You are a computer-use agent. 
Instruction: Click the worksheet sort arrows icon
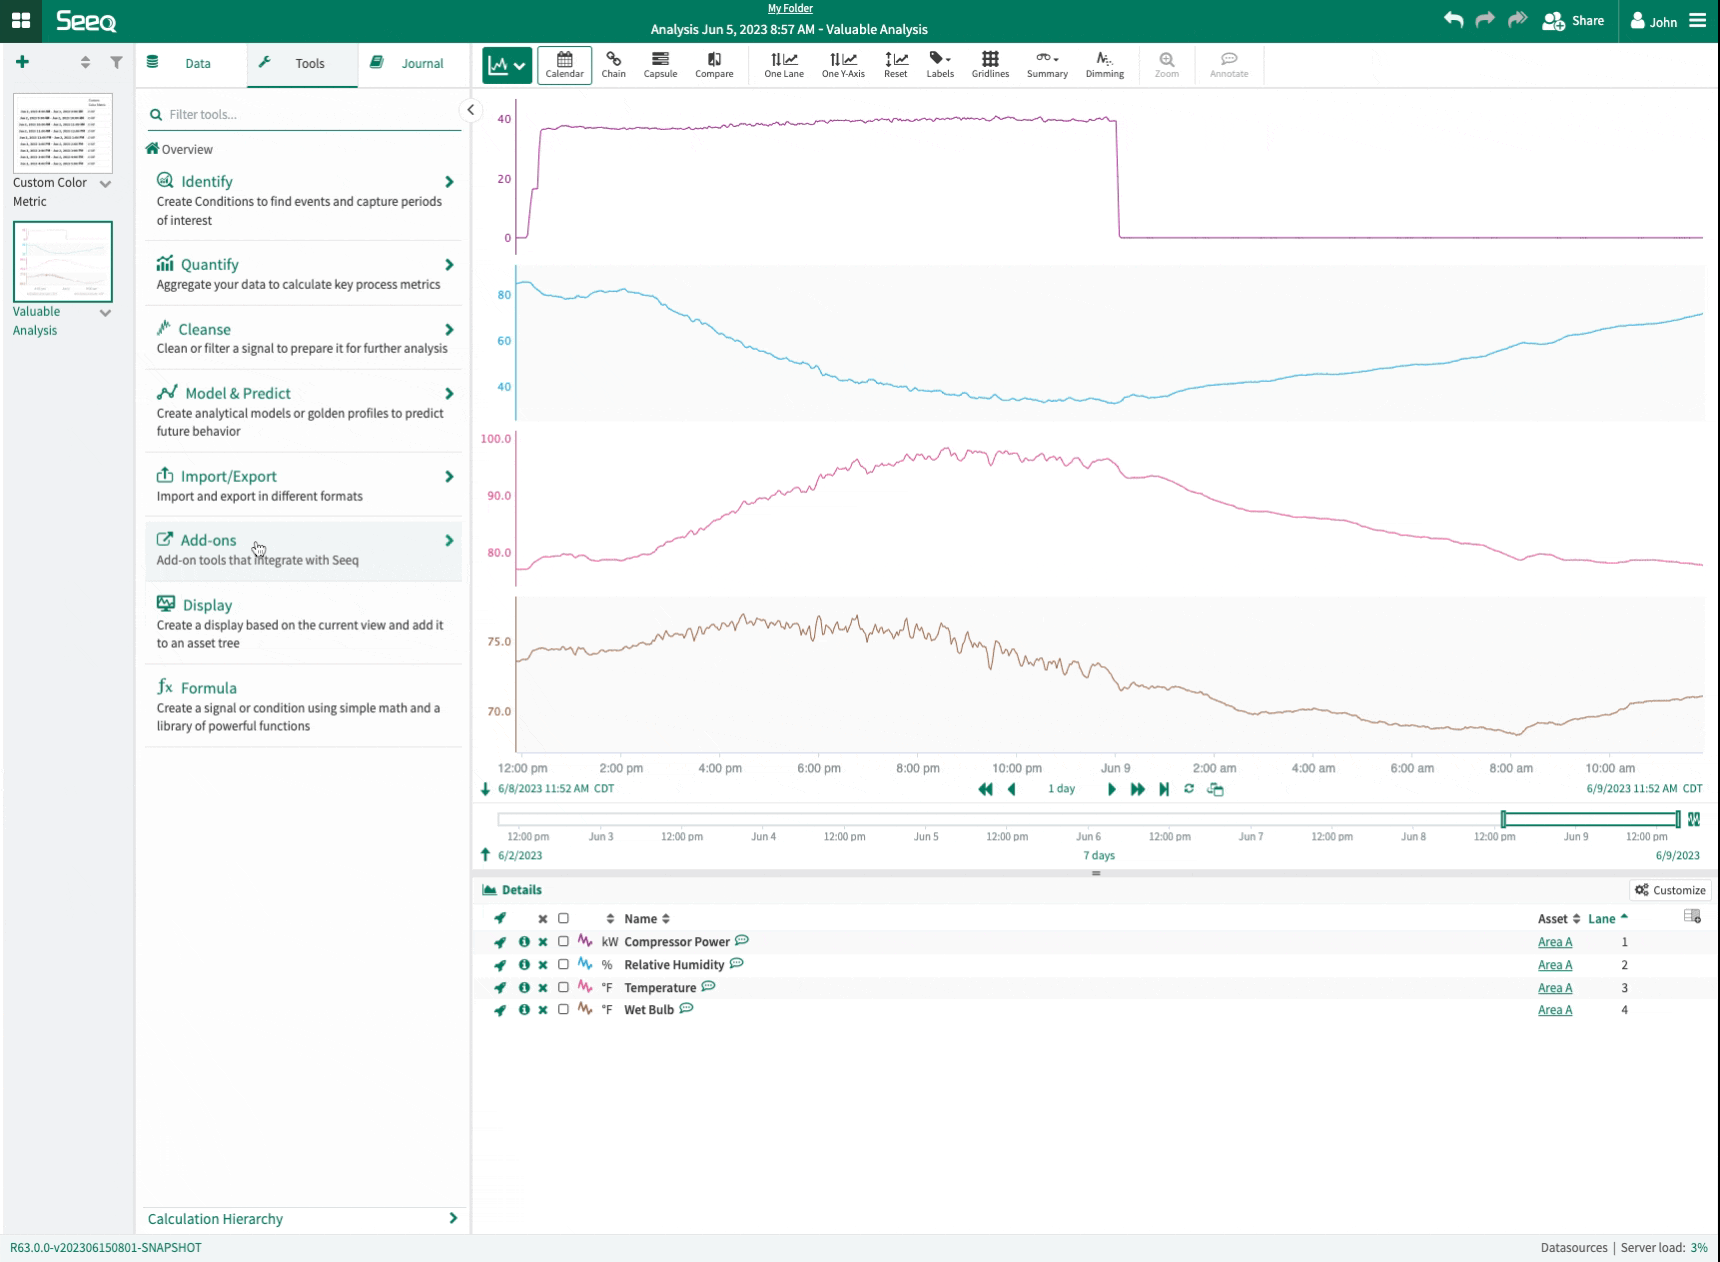pyautogui.click(x=85, y=62)
